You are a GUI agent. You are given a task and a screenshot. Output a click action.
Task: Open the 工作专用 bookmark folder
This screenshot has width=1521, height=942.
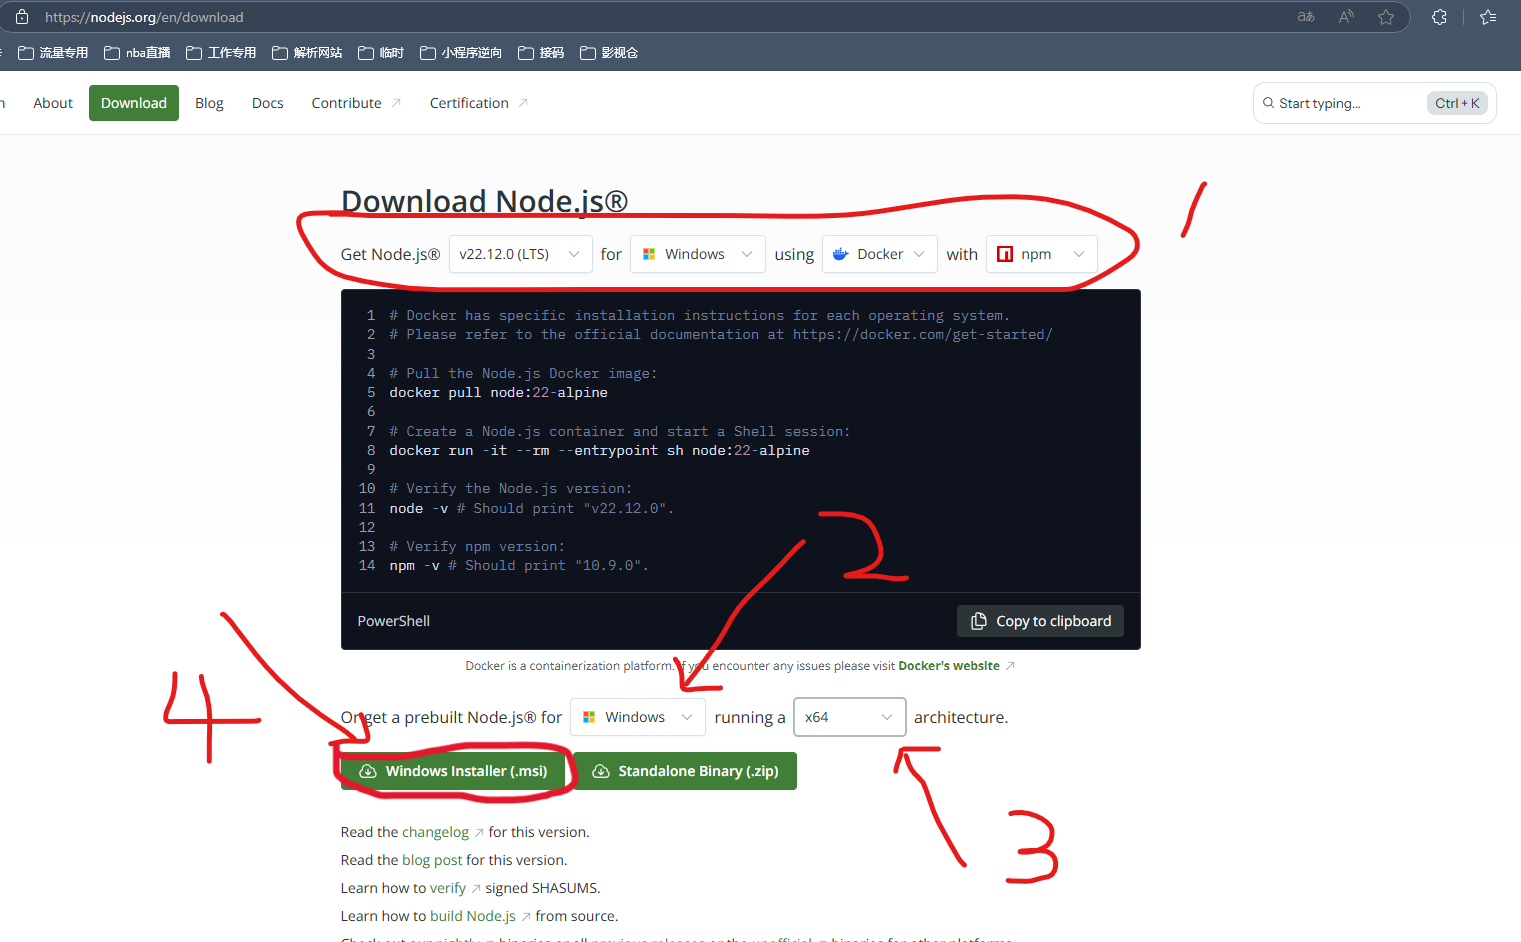tap(221, 53)
